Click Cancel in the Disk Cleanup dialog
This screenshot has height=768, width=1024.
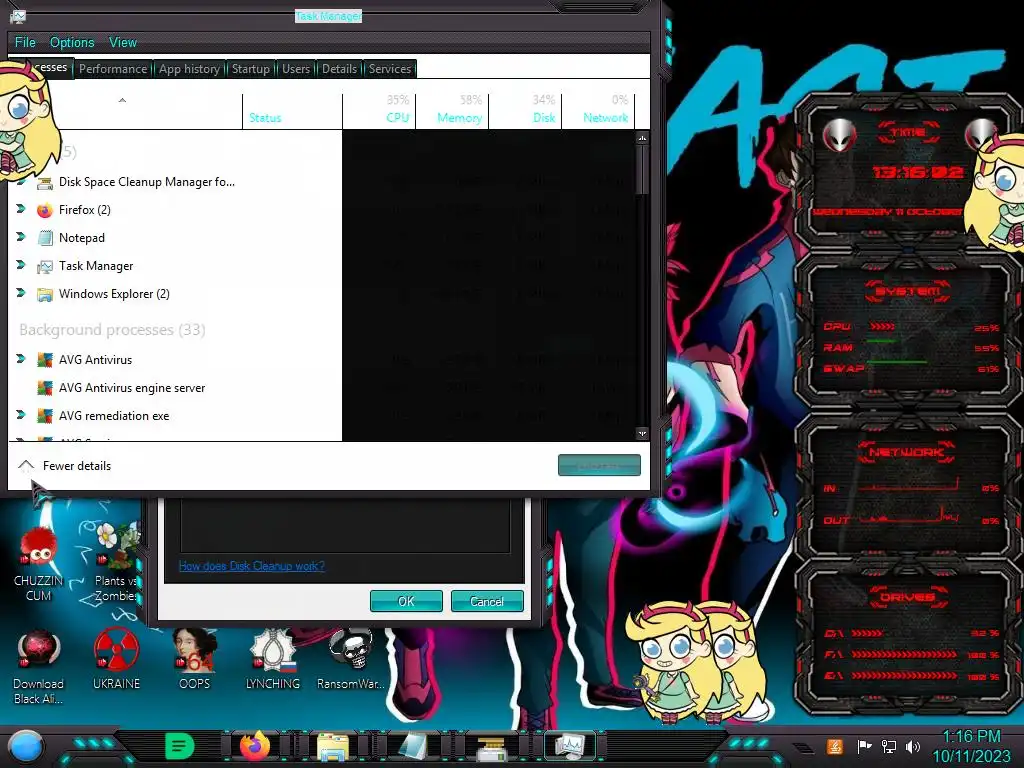(487, 601)
